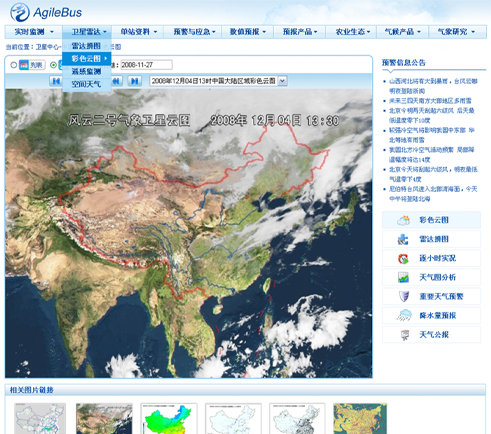The image size is (491, 434).
Task: Expand the 预报产品 navigation menu
Action: click(299, 32)
